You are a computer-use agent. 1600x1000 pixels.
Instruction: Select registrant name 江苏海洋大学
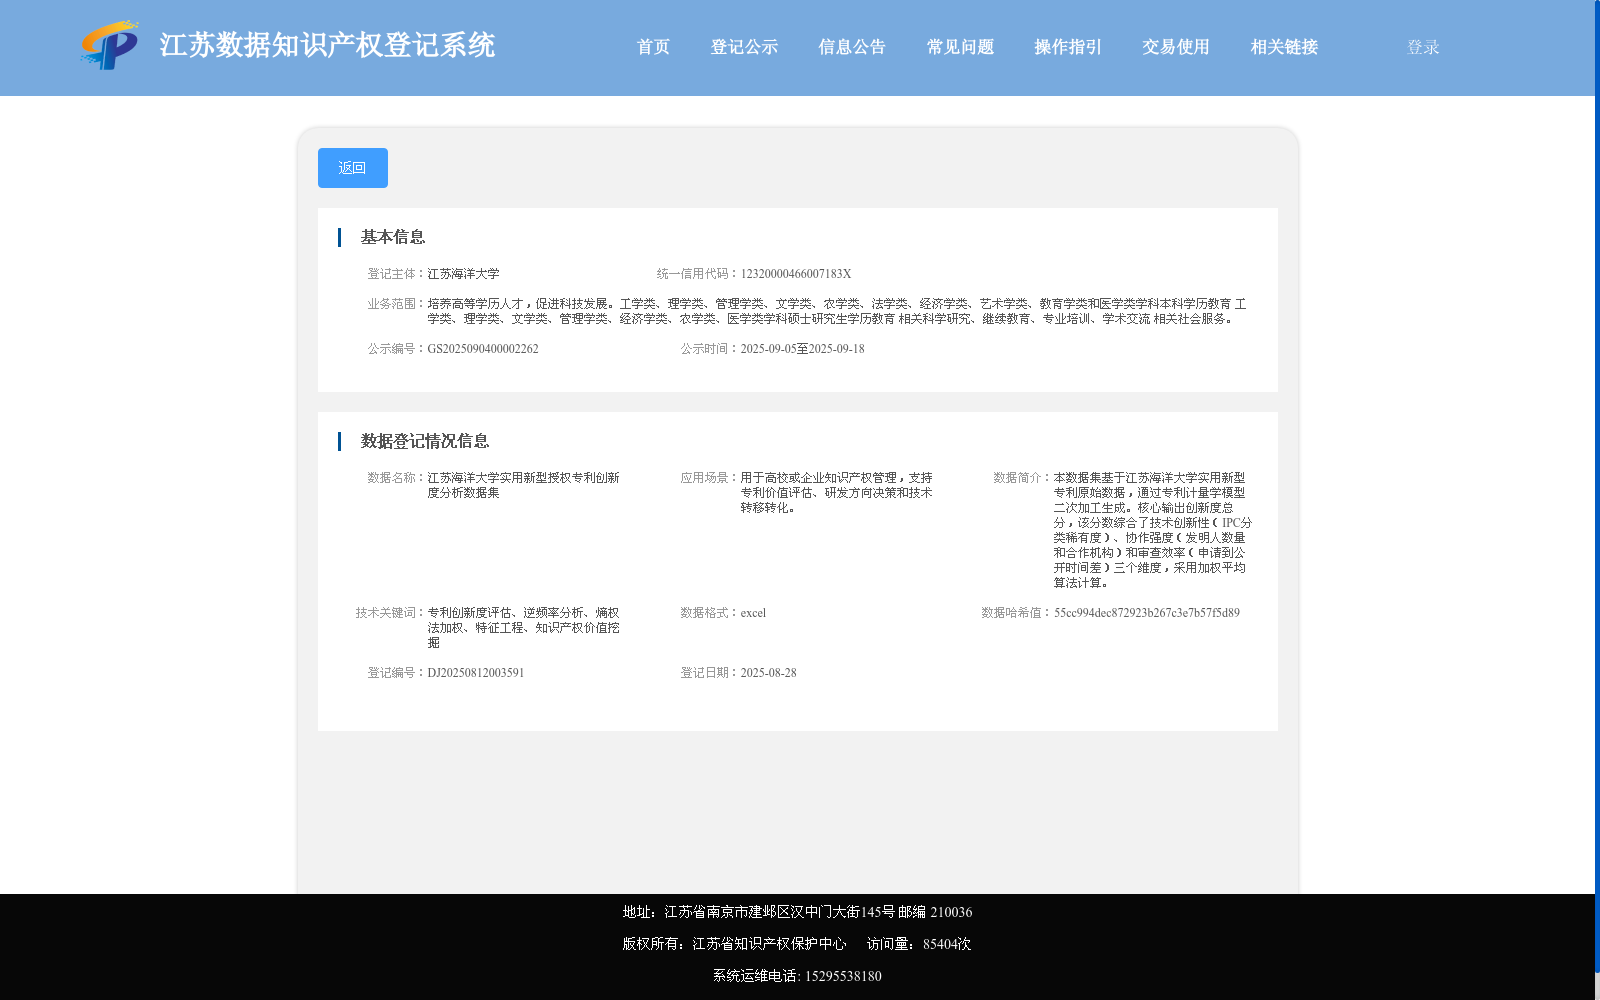pyautogui.click(x=464, y=274)
